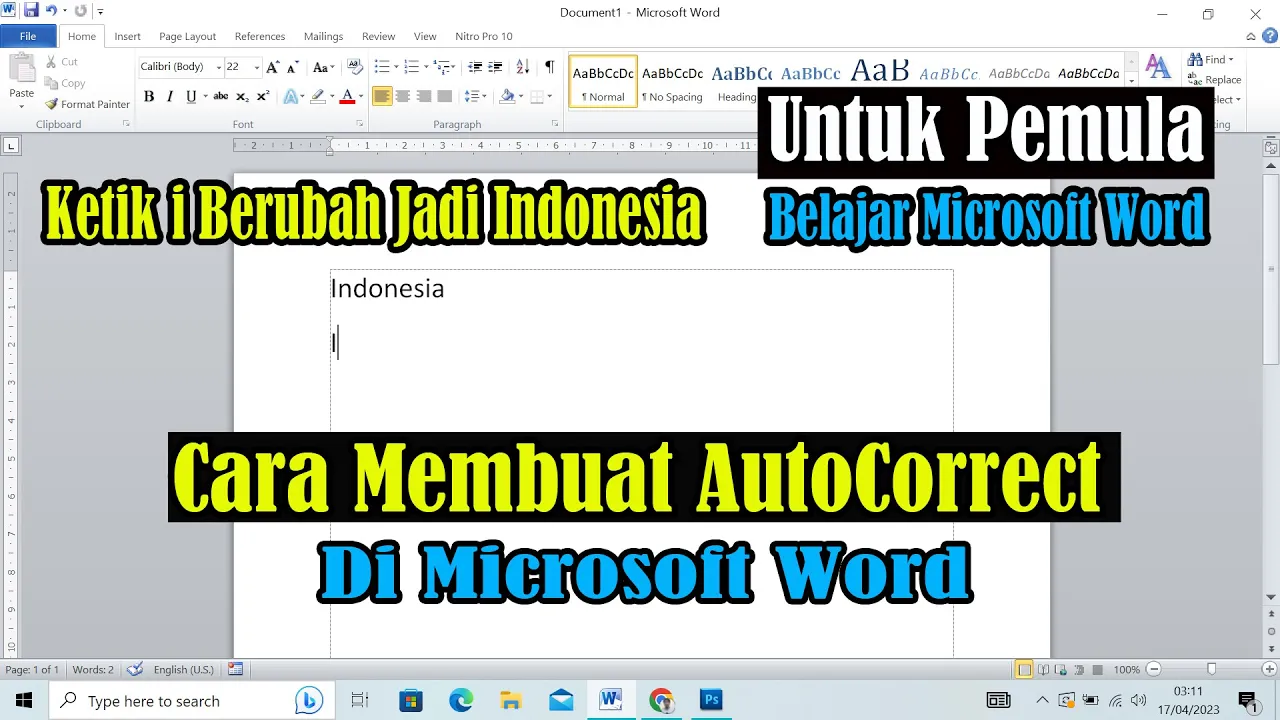Image resolution: width=1280 pixels, height=720 pixels.
Task: Set Align Text Right
Action: (424, 96)
